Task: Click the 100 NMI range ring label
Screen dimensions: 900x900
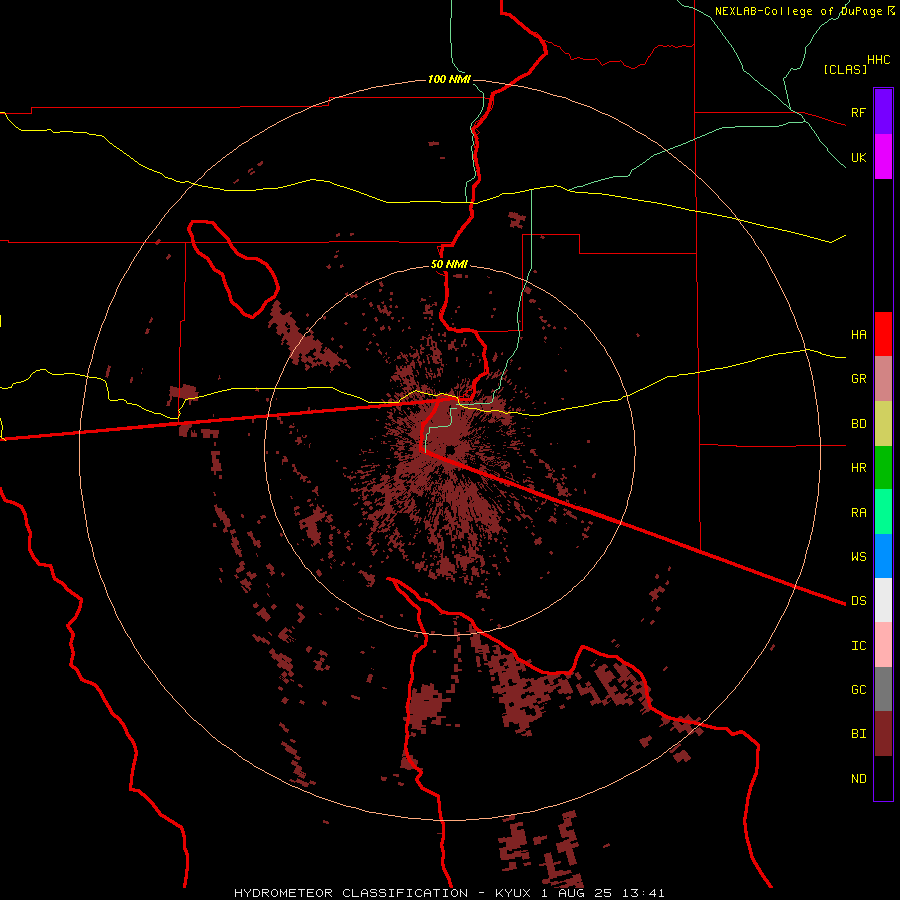Action: click(449, 79)
